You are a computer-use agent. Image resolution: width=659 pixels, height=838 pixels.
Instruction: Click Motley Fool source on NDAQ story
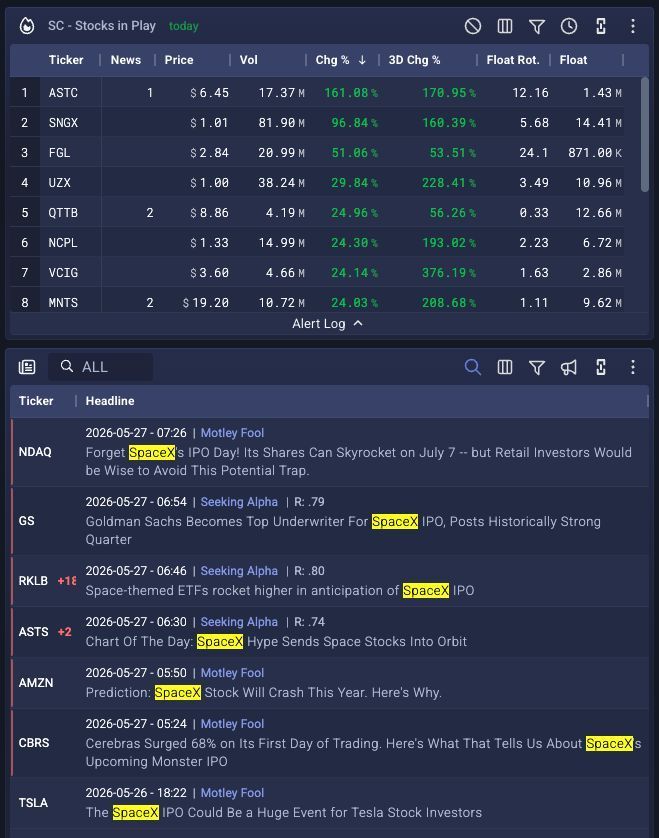[x=232, y=433]
